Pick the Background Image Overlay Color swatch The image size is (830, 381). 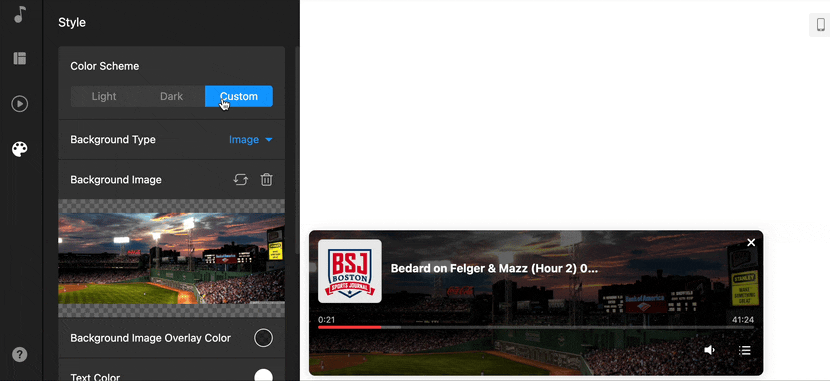(x=264, y=338)
